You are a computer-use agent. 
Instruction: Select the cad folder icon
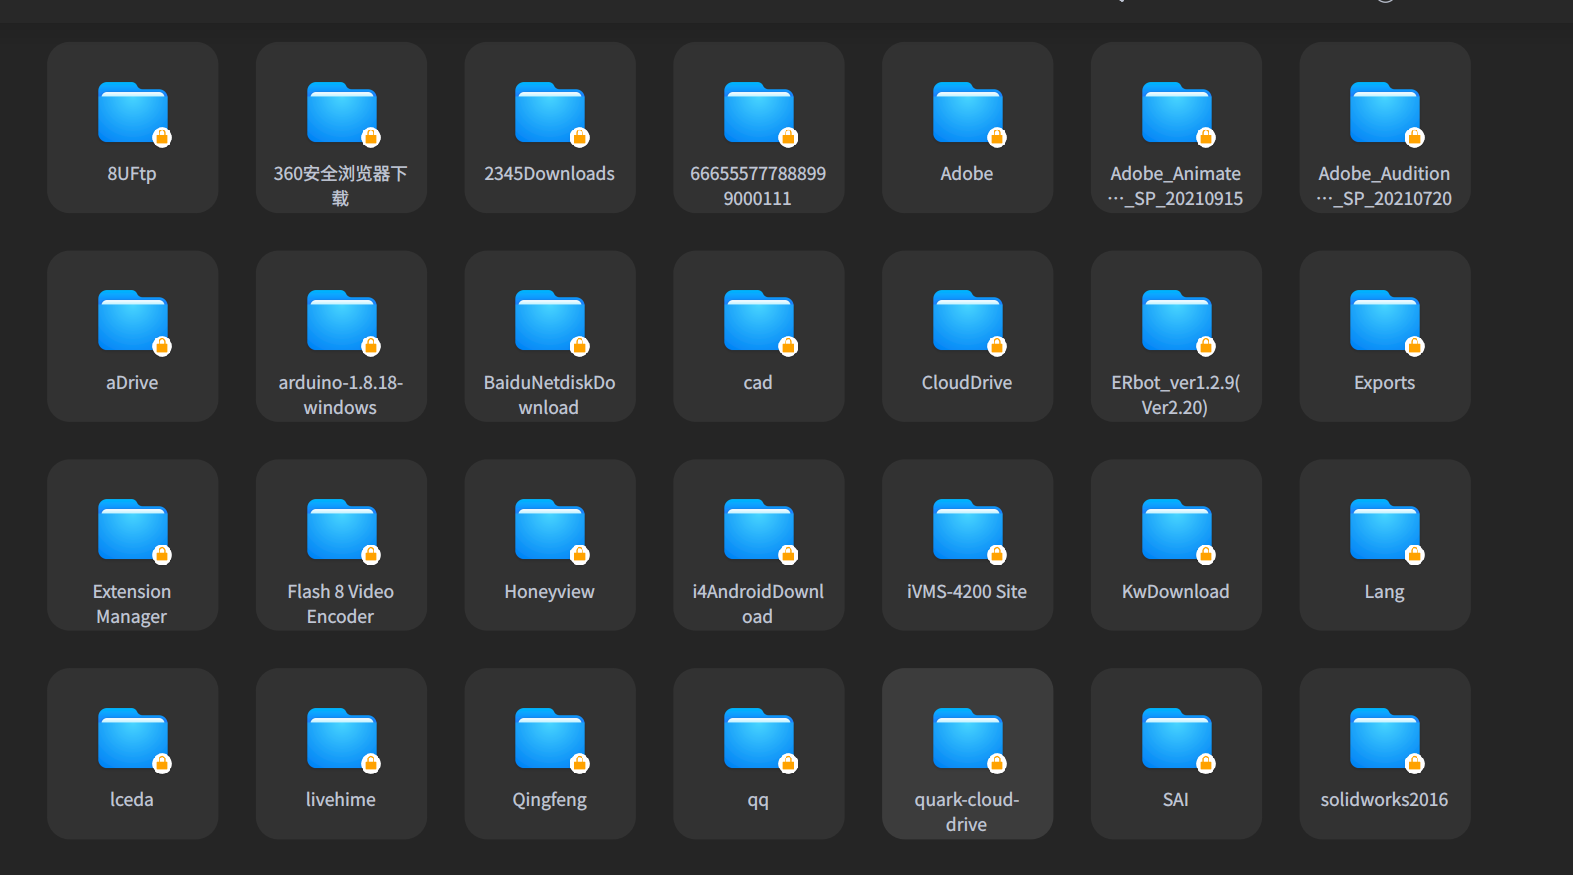tap(759, 322)
